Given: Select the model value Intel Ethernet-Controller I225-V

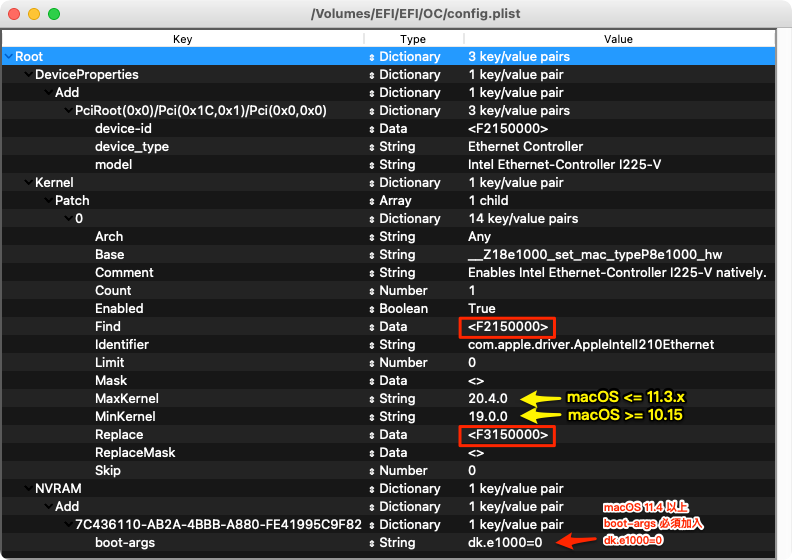Looking at the screenshot, I should tap(564, 165).
